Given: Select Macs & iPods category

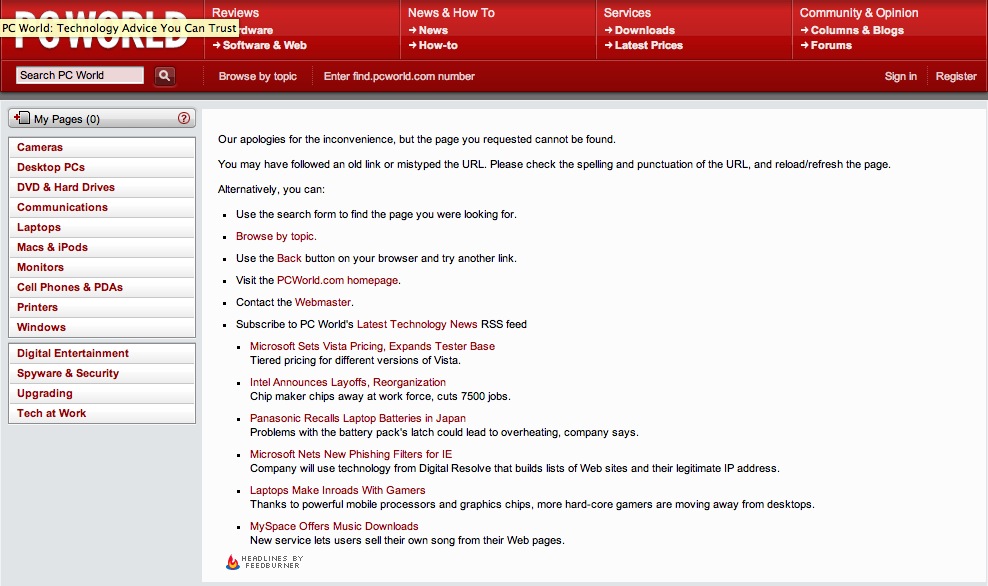Looking at the screenshot, I should pyautogui.click(x=102, y=248).
